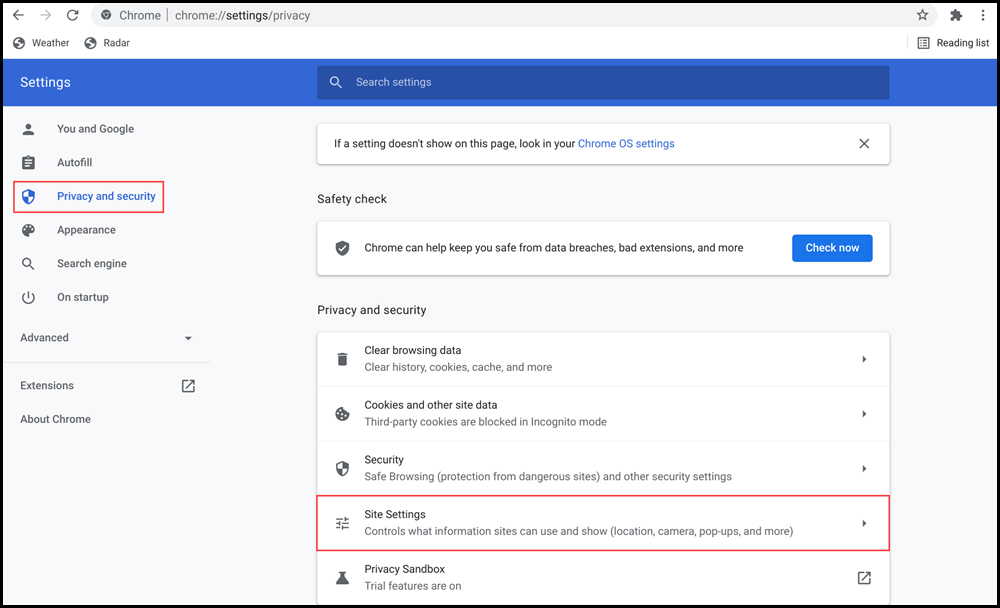Click the browser forward arrow

[x=45, y=15]
